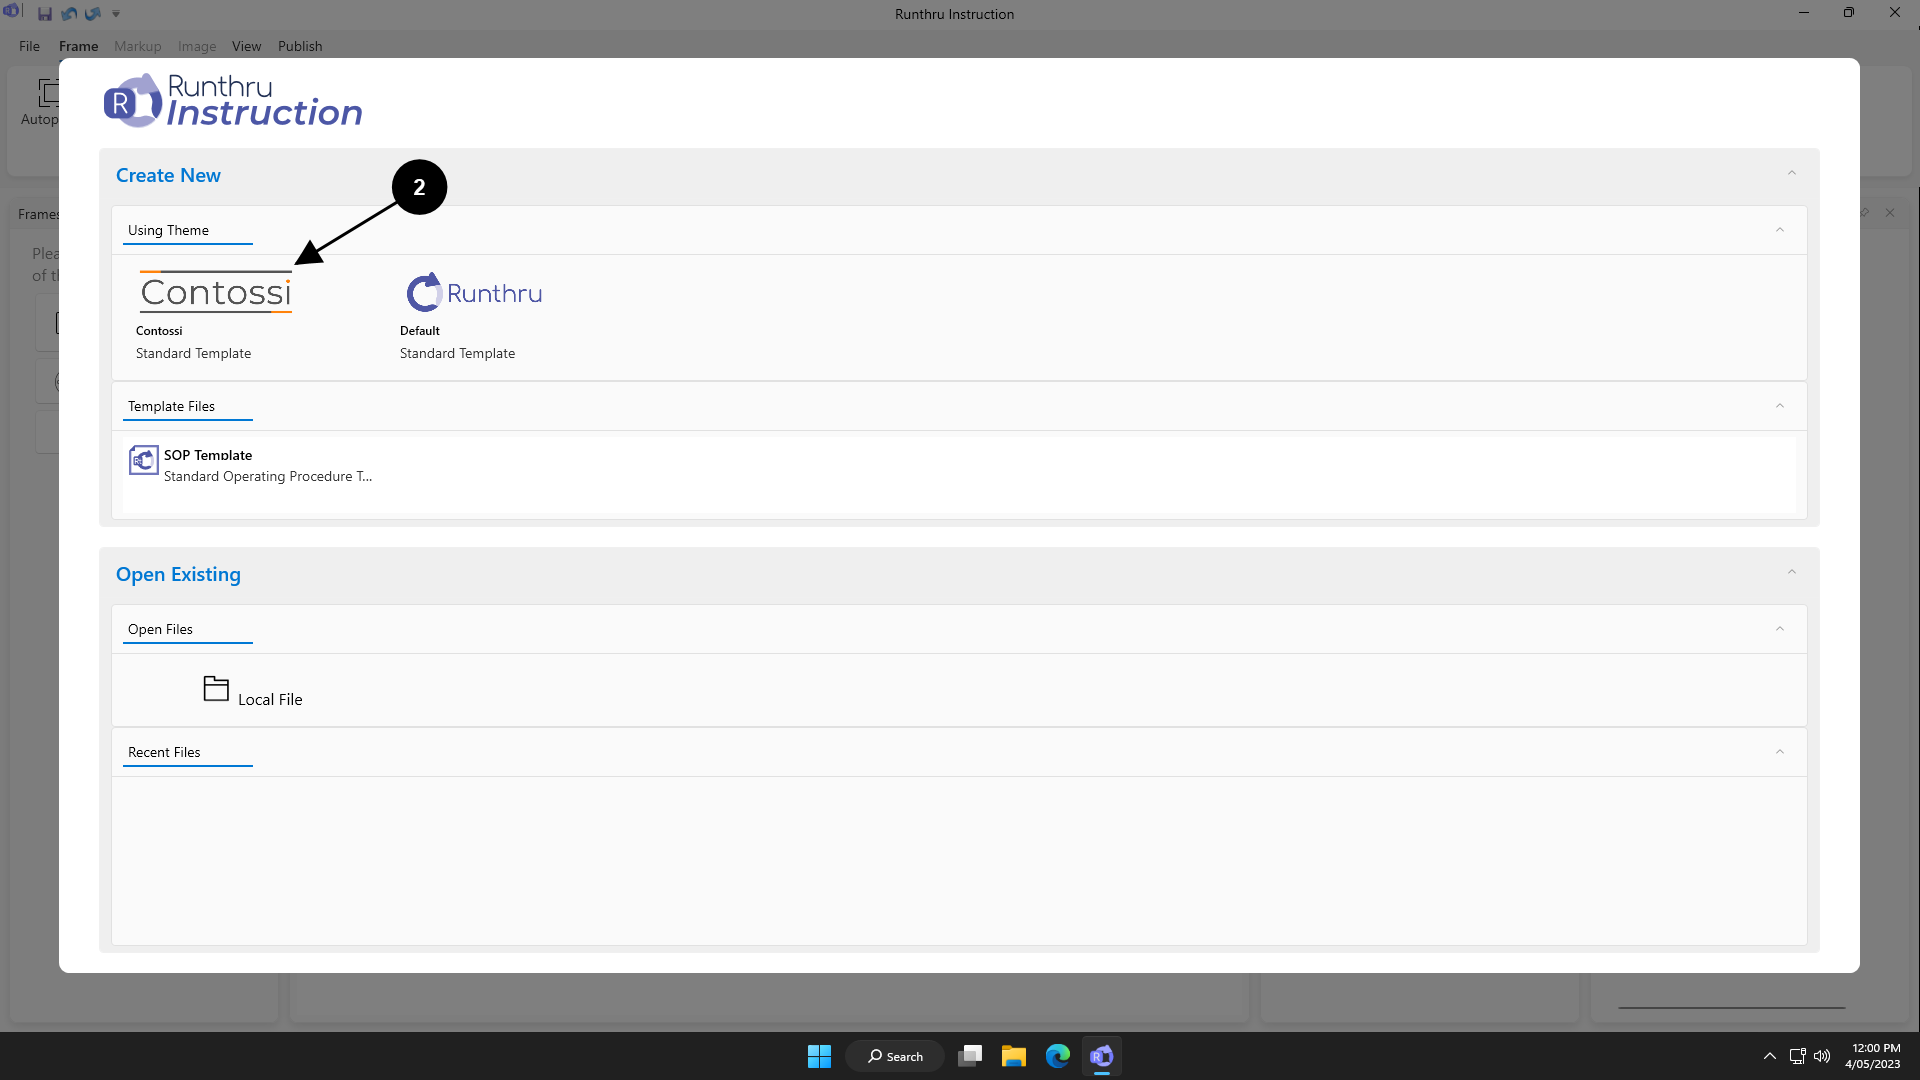
Task: Collapse the Using Theme panel
Action: pyautogui.click(x=1779, y=231)
